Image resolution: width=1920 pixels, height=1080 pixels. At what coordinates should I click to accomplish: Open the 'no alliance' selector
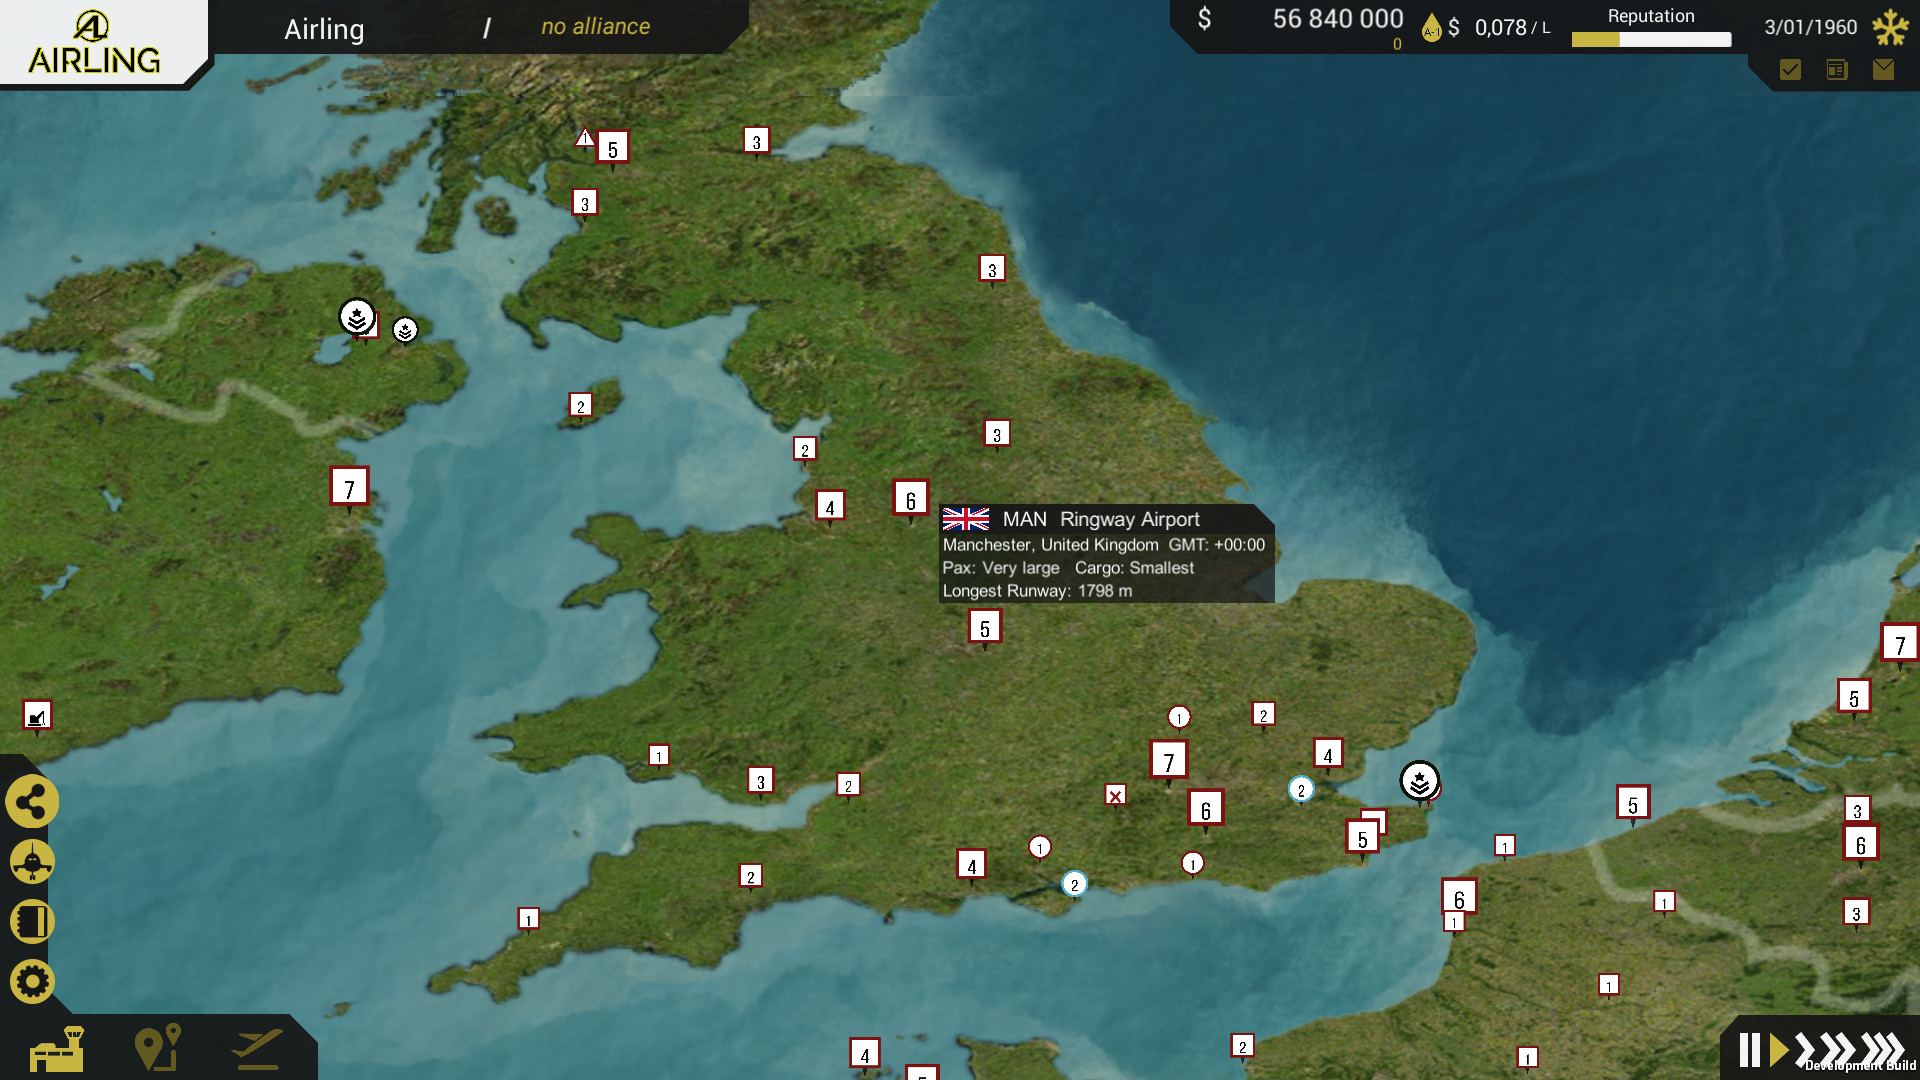coord(594,26)
